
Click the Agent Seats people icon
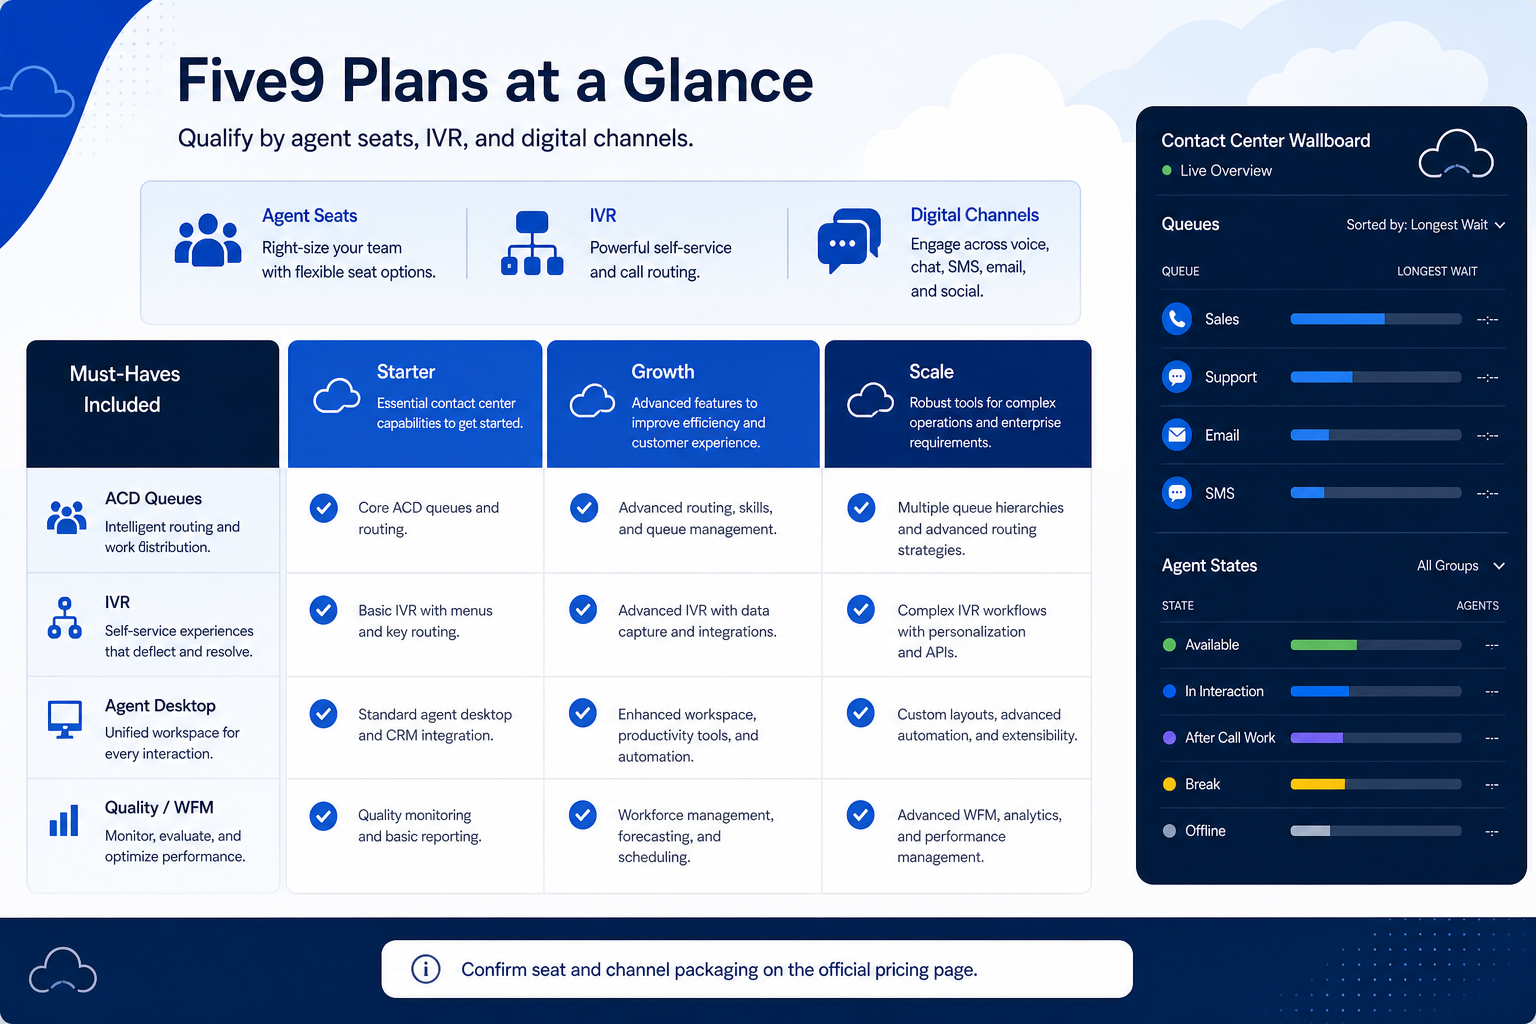(208, 240)
